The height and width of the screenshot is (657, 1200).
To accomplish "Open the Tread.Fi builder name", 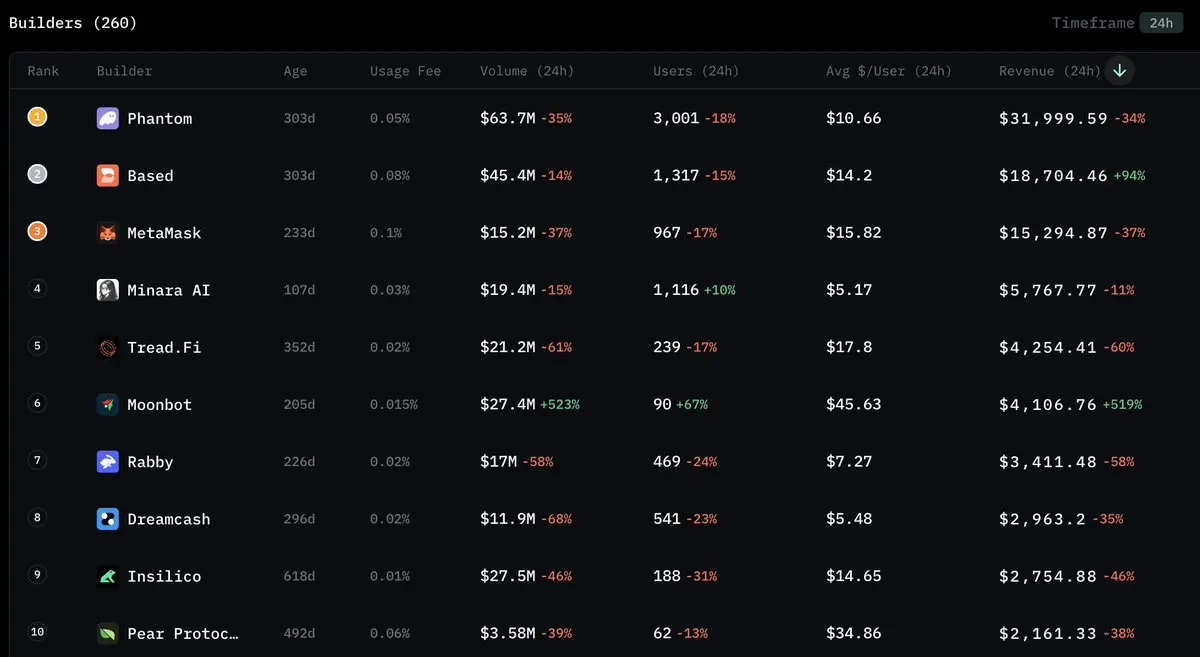I will (164, 347).
